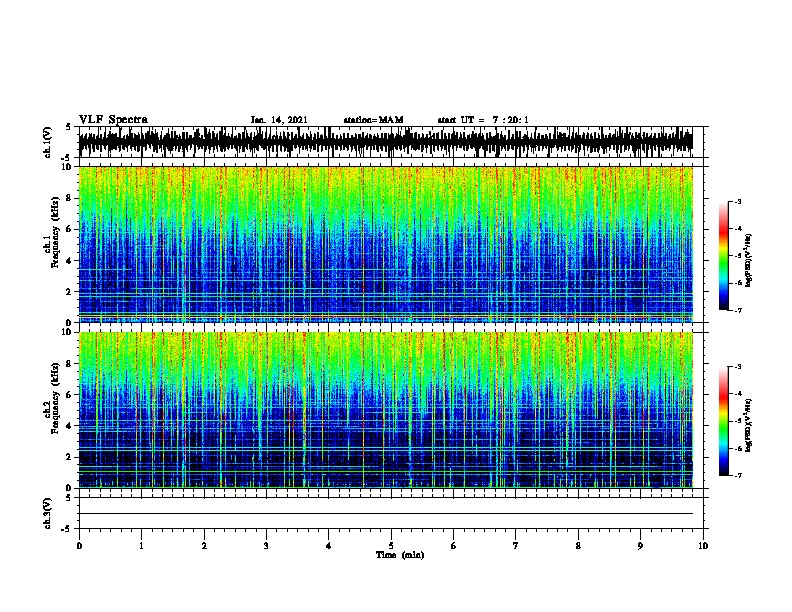Click the "4" kHz tick on ch.2 spectrogram

69,426
